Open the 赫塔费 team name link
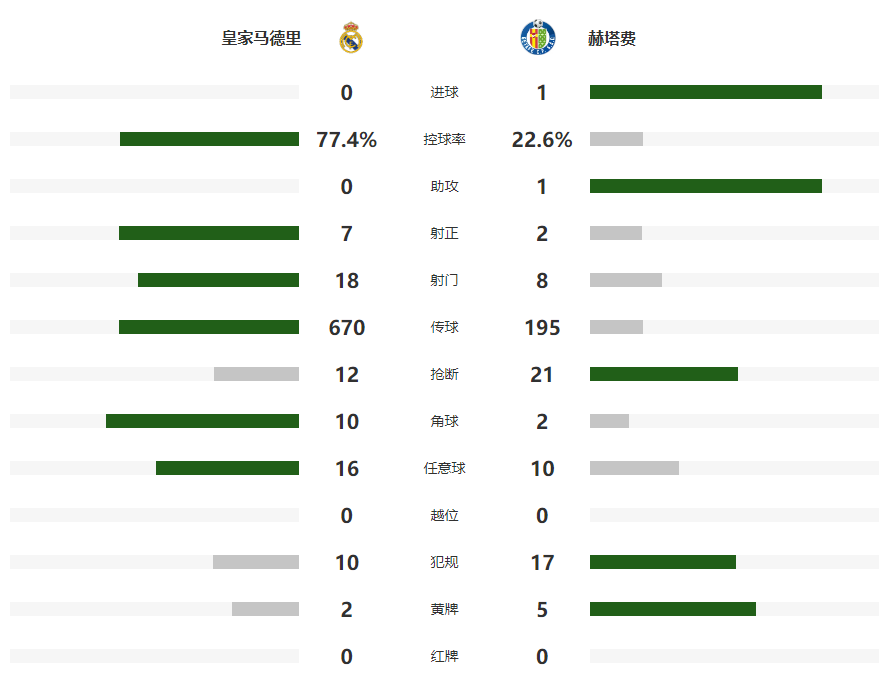This screenshot has width=888, height=678. 612,39
